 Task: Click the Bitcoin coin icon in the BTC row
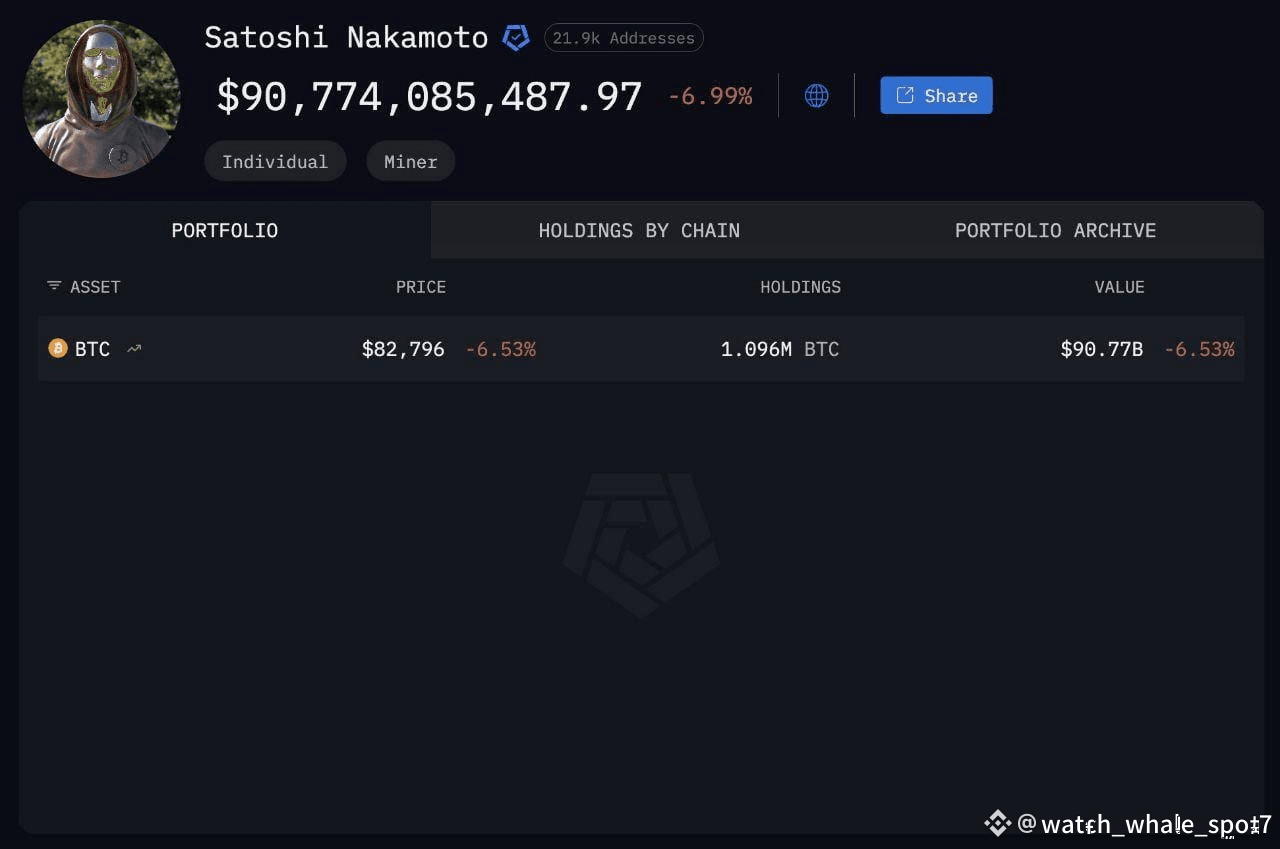click(58, 349)
